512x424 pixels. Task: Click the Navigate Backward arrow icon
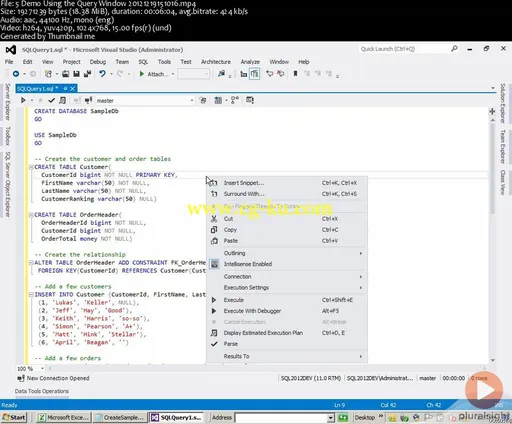click(x=16, y=74)
